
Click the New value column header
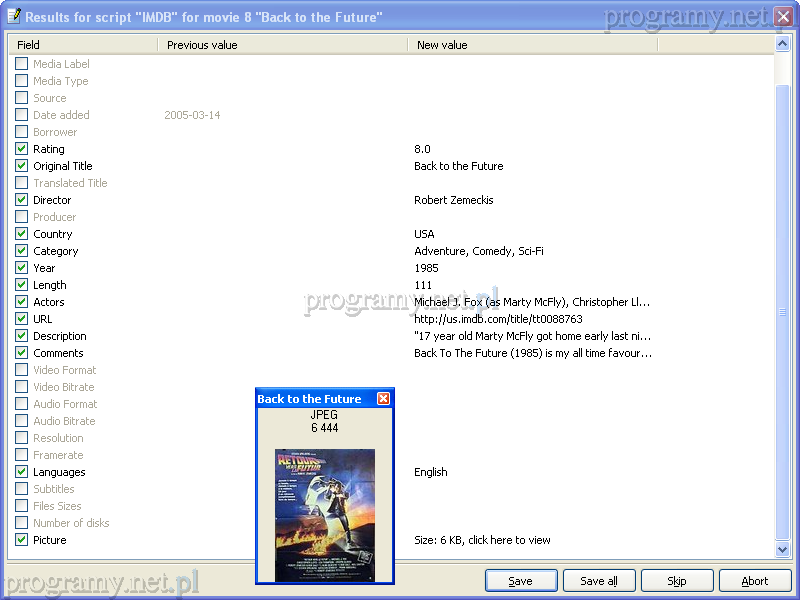532,45
